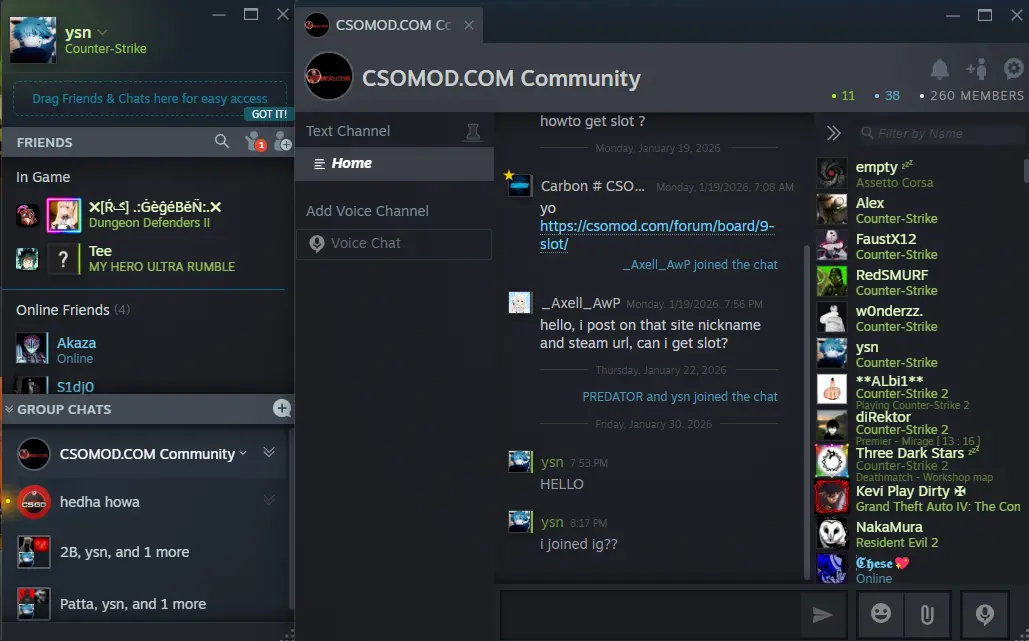The image size is (1029, 641).
Task: Open notification bell settings for CSOMOD group
Action: coord(940,68)
